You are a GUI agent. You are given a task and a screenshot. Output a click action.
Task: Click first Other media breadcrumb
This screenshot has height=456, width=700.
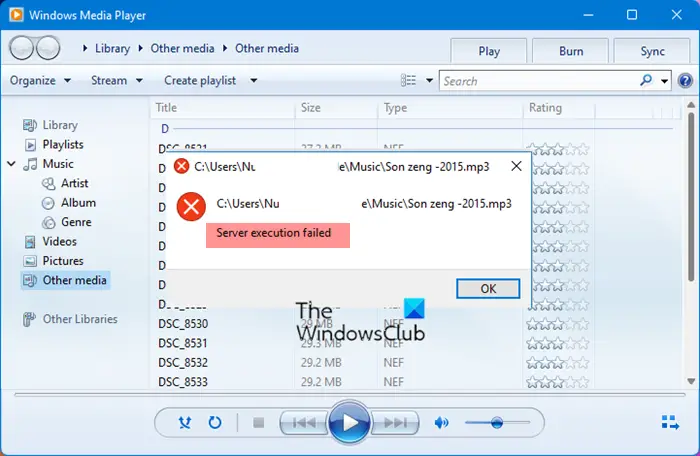click(182, 48)
